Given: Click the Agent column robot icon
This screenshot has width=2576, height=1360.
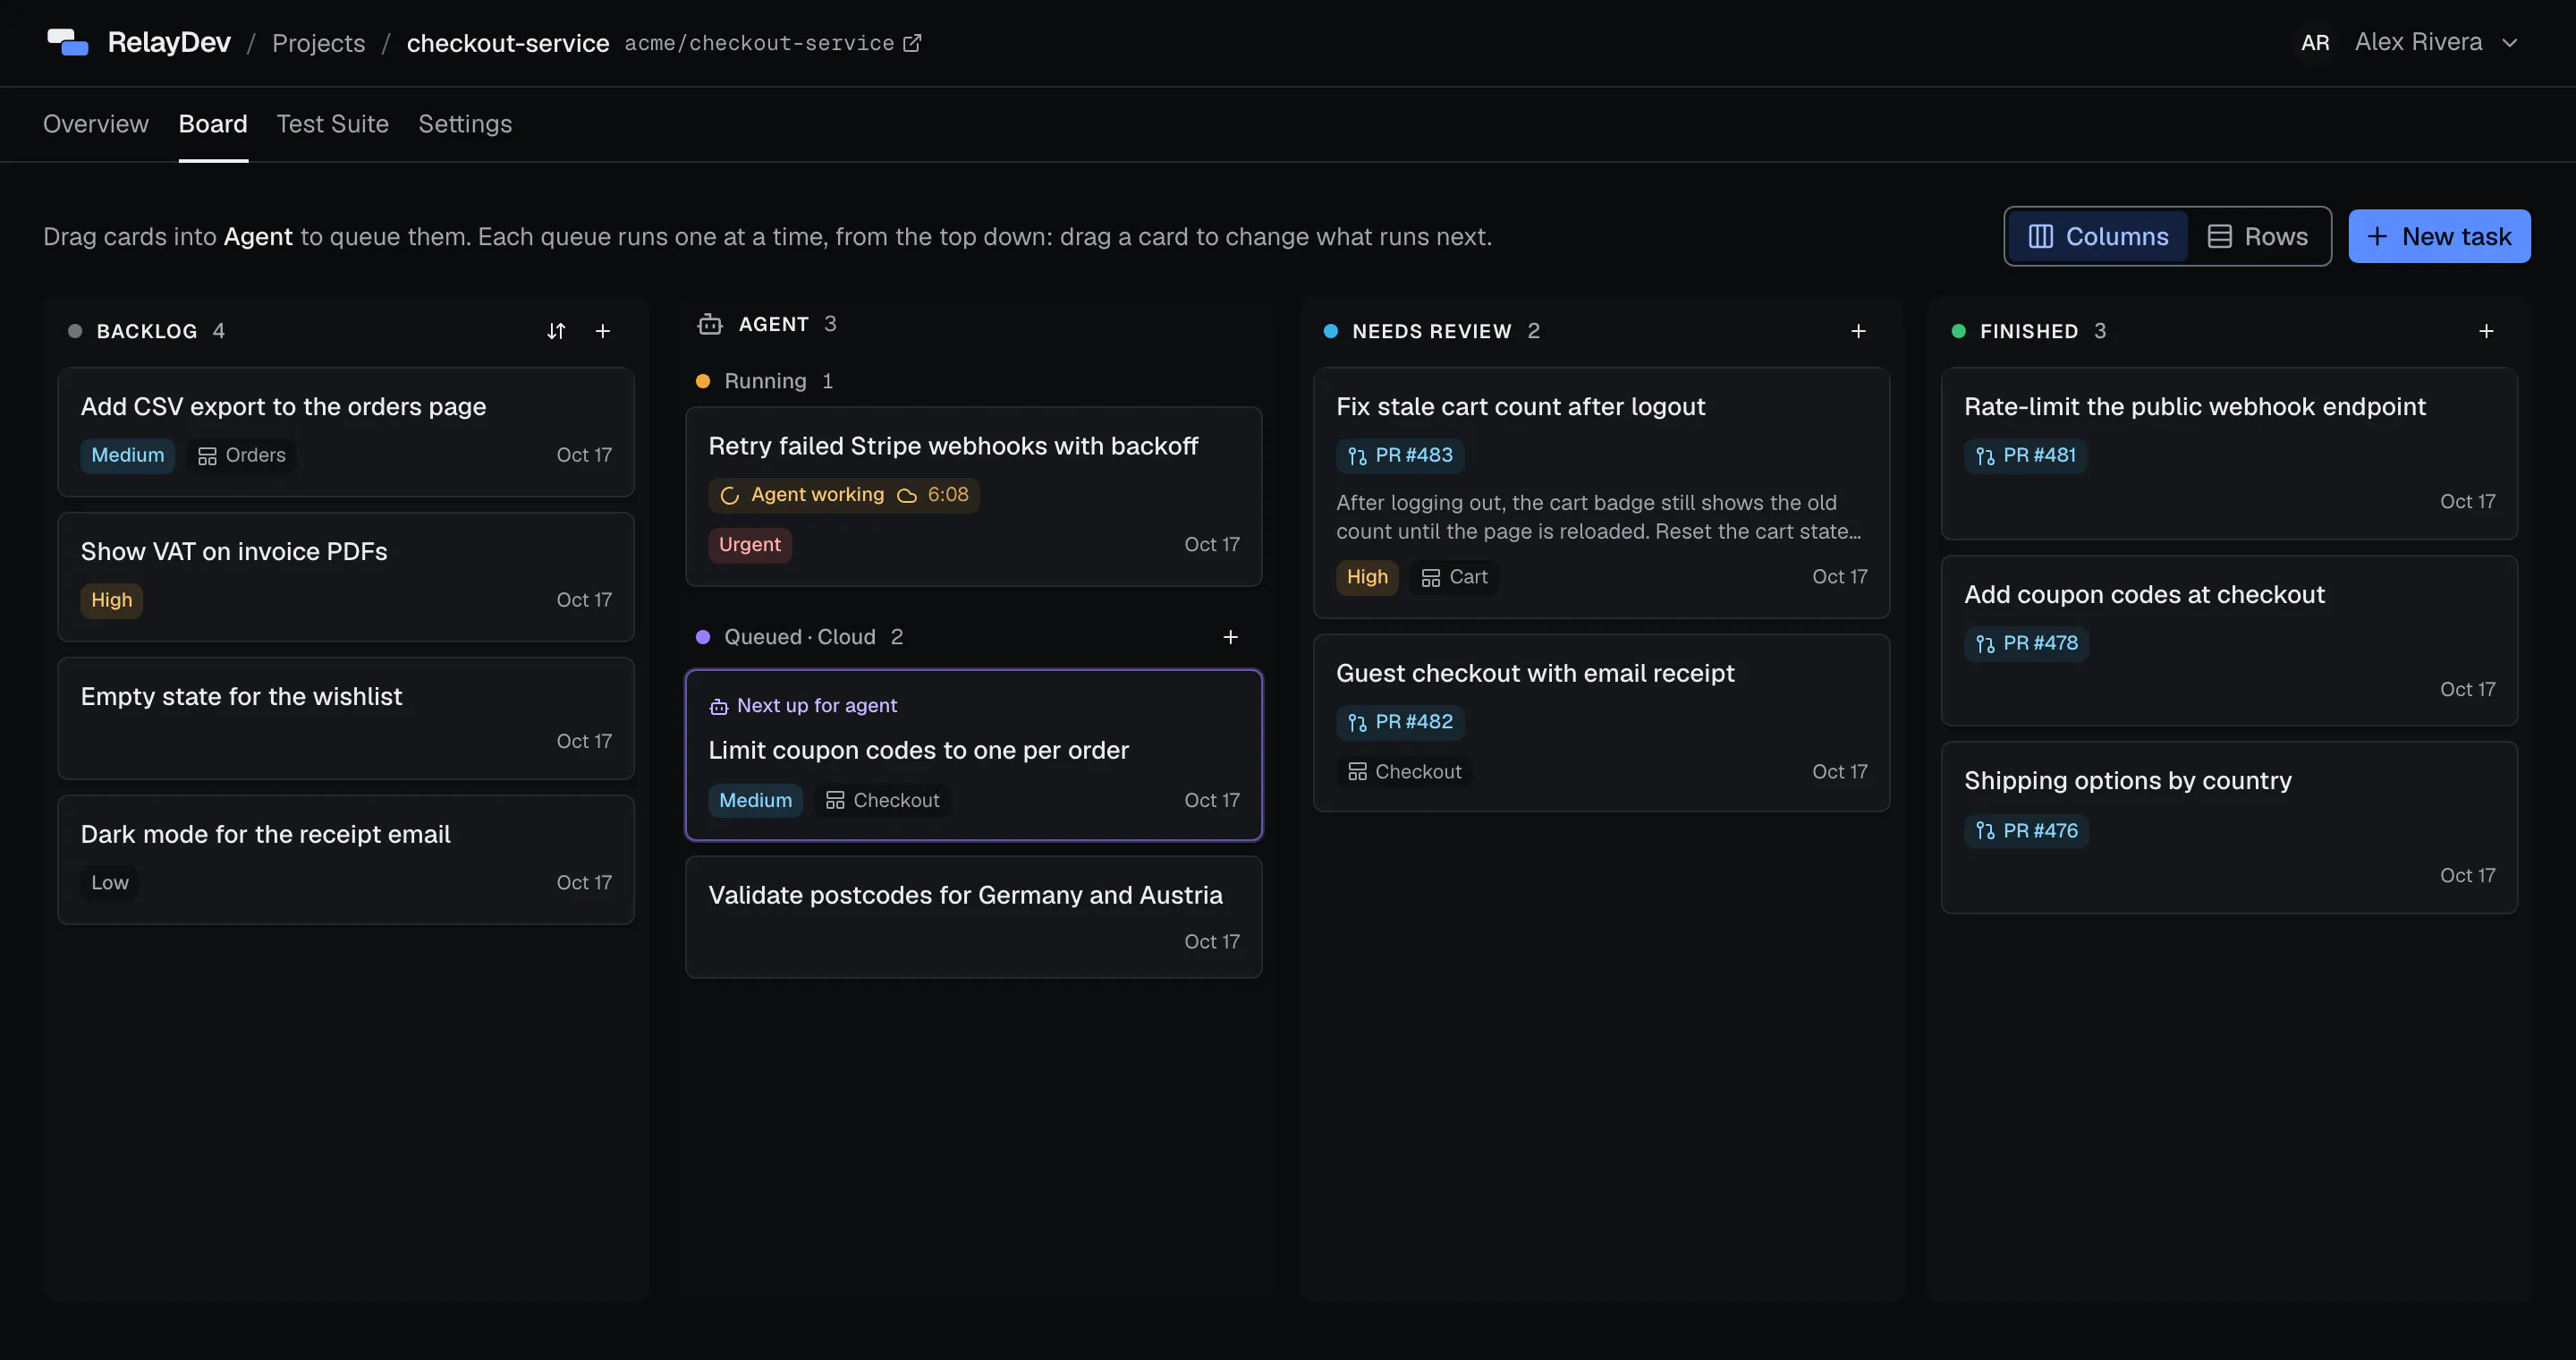Looking at the screenshot, I should point(710,324).
